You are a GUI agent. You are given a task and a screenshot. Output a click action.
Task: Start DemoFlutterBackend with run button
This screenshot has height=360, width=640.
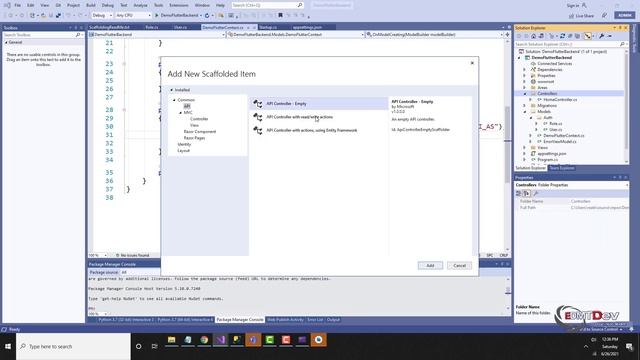click(x=177, y=15)
